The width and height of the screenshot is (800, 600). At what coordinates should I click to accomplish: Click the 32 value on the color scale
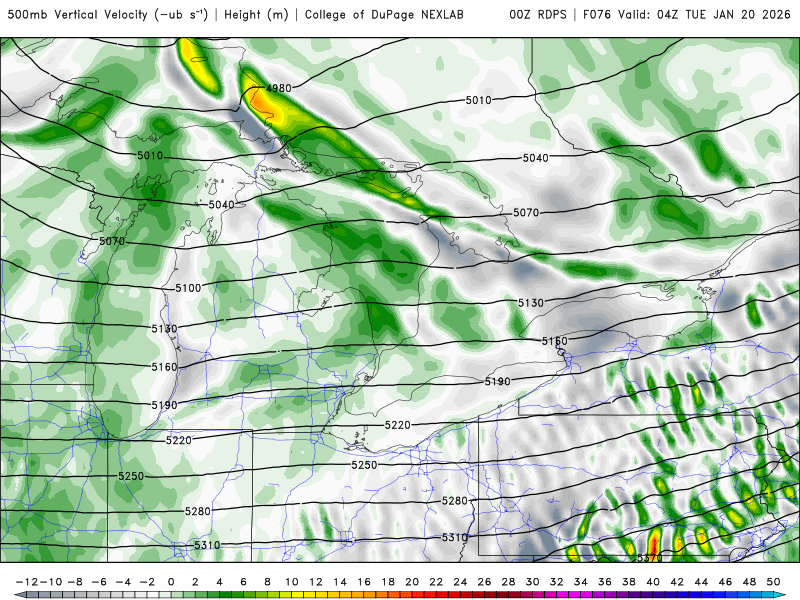[557, 582]
